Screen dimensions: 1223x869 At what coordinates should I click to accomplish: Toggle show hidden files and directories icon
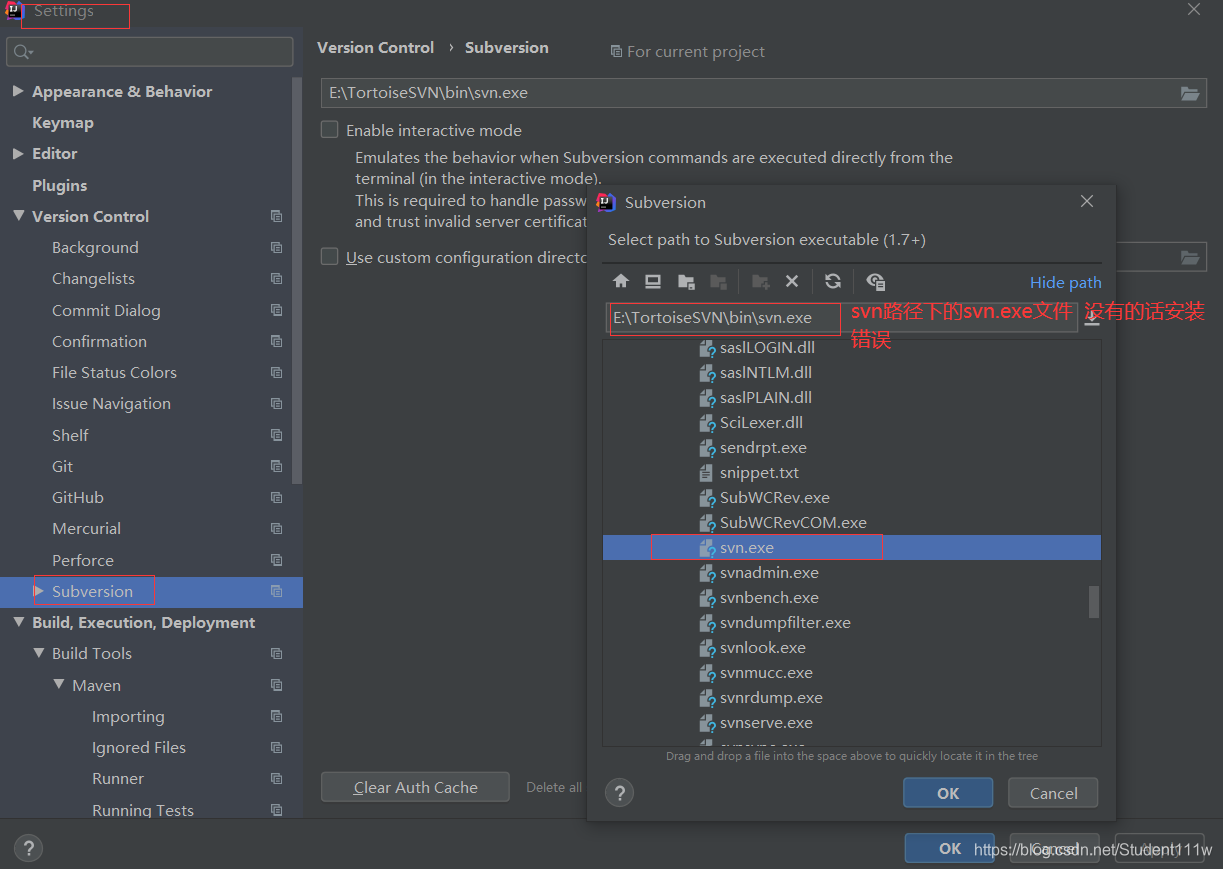[x=876, y=282]
